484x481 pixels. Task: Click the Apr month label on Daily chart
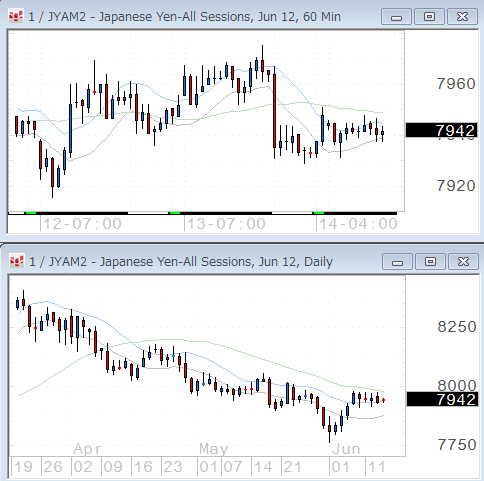(87, 449)
